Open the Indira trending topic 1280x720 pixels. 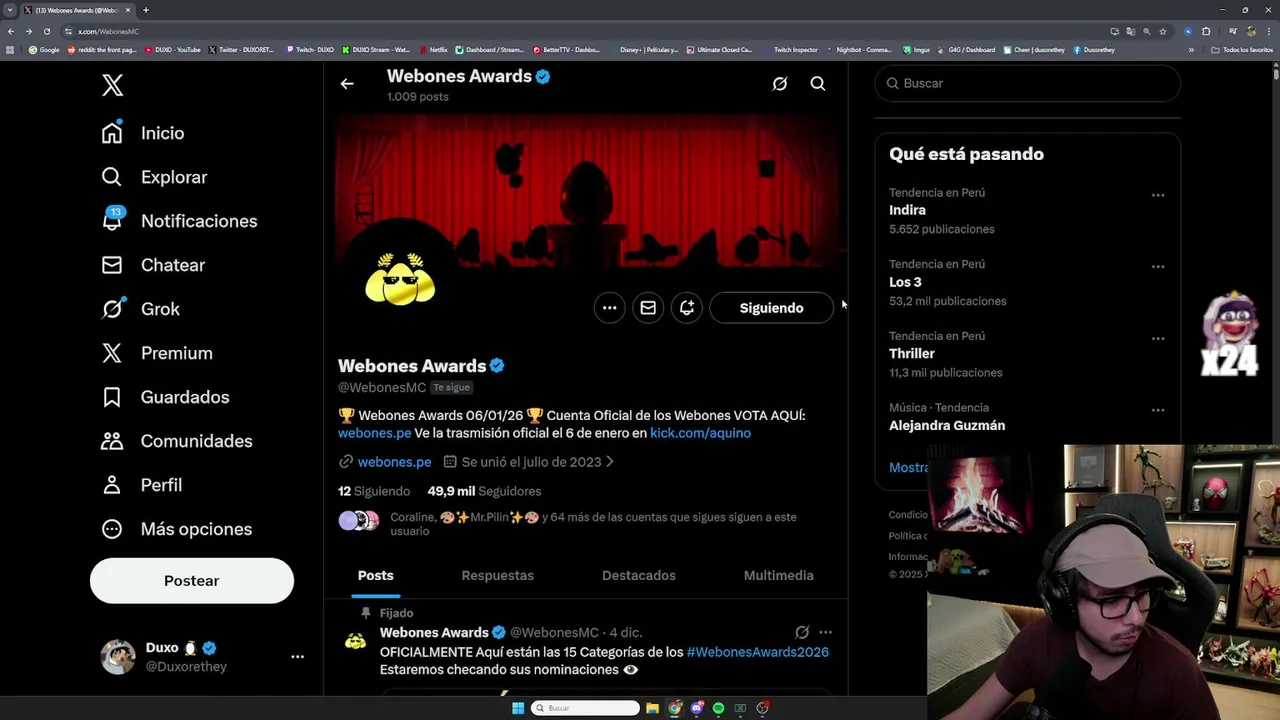tap(907, 210)
